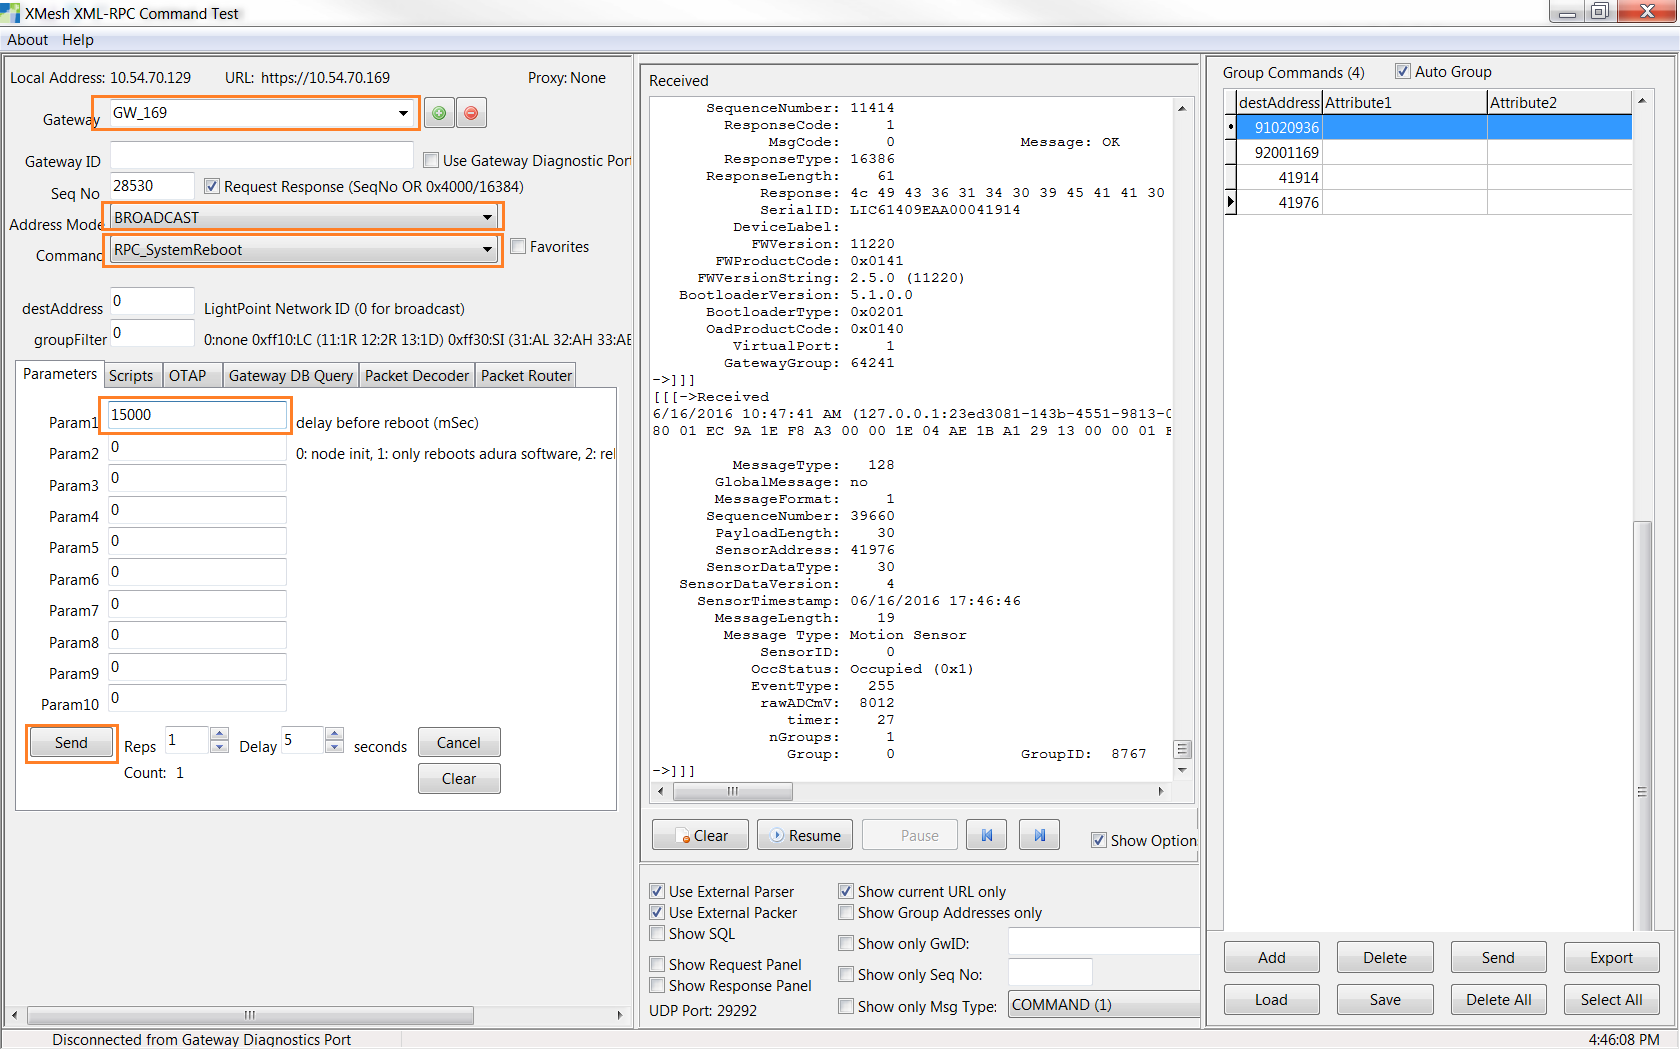Click the Gateway ID input field

[x=261, y=155]
